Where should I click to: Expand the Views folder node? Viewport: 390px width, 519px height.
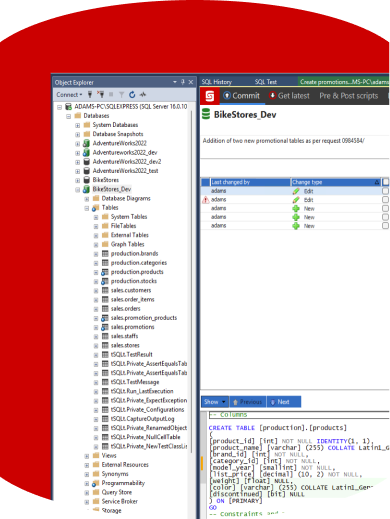coord(87,456)
